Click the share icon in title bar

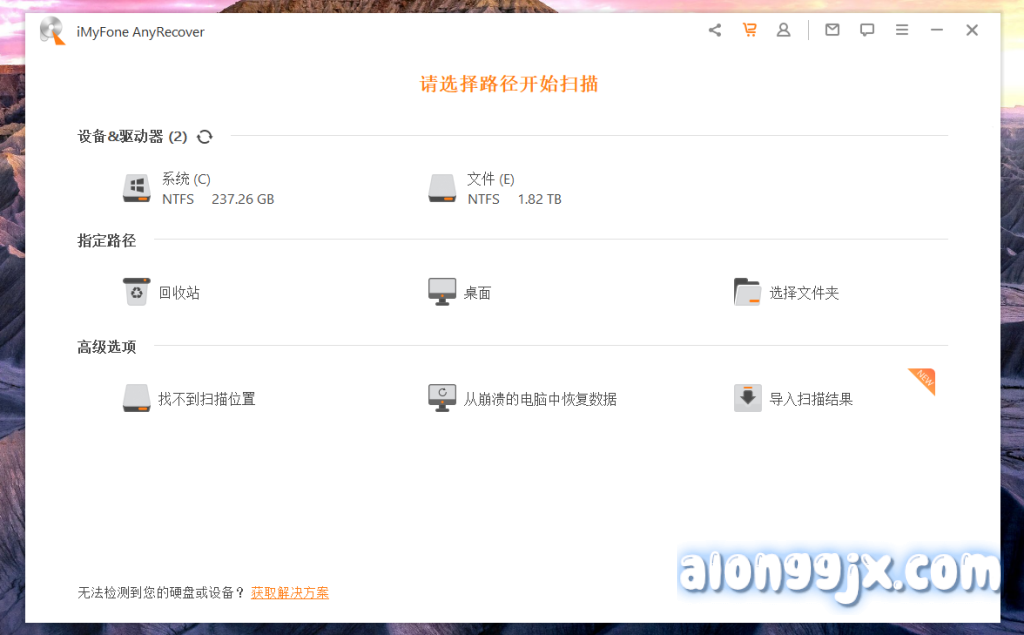pos(714,30)
